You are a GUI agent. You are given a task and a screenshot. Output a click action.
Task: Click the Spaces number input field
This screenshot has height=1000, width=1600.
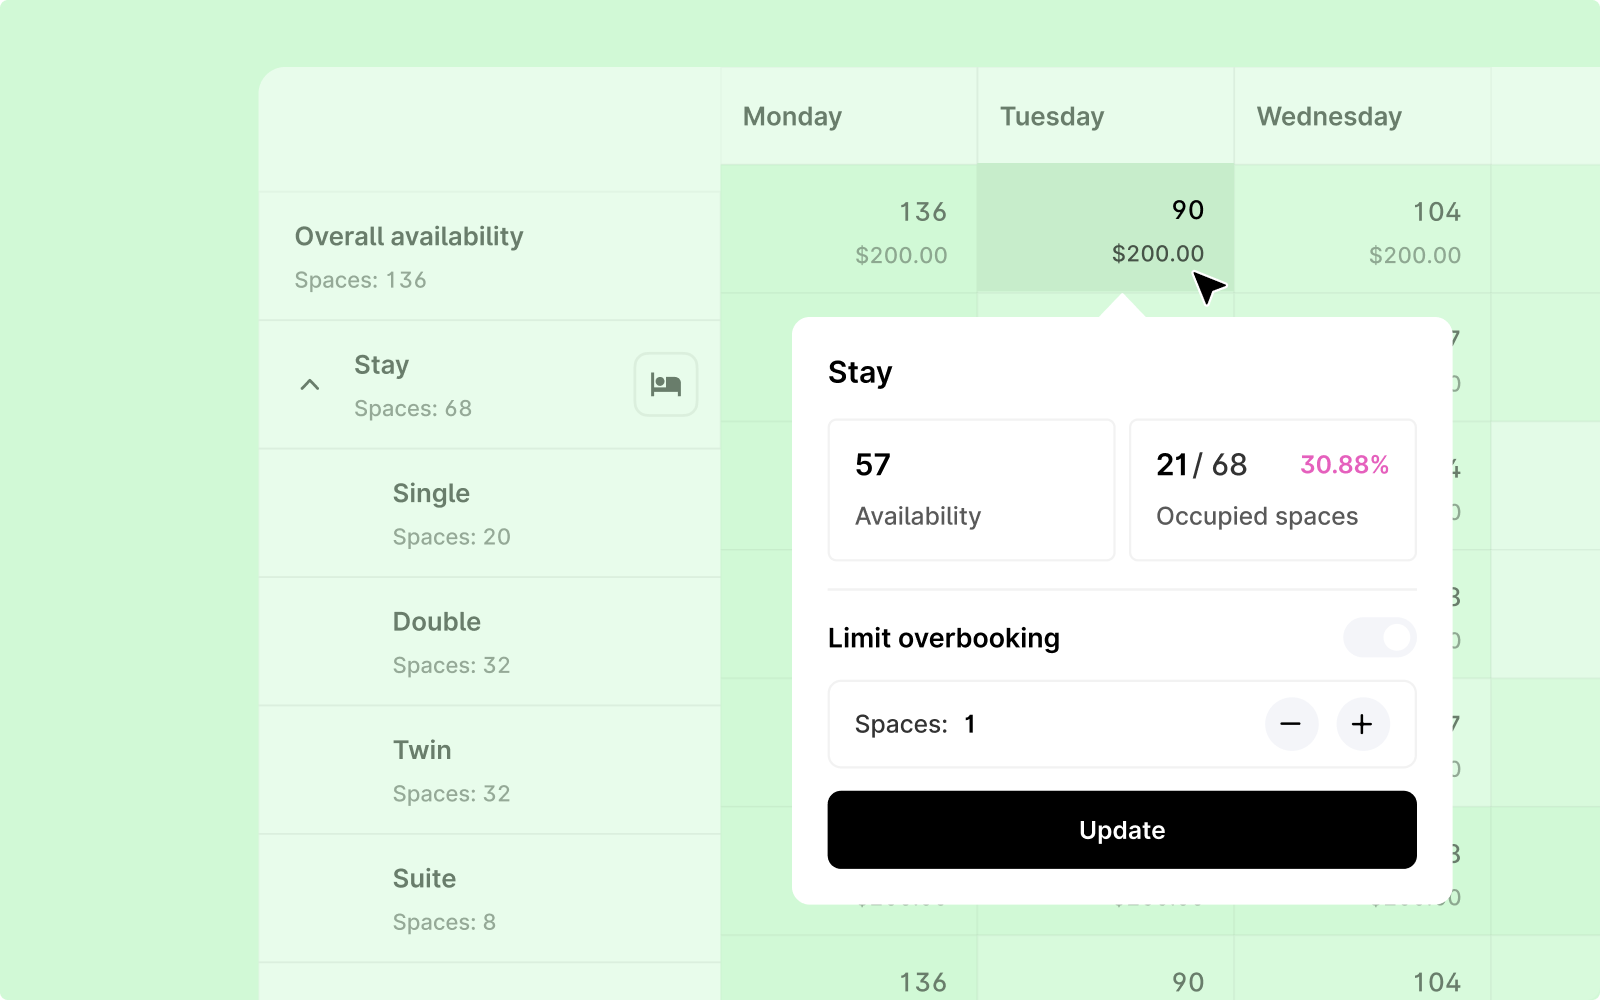click(1050, 724)
